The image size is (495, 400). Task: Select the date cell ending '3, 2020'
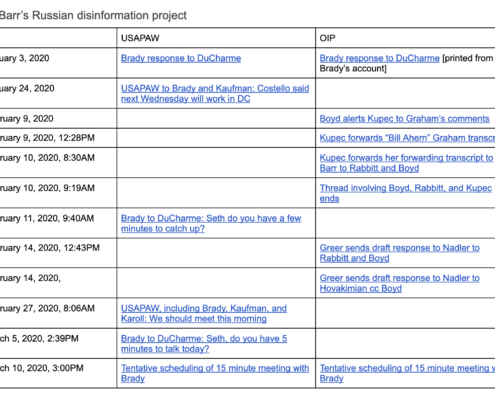point(58,63)
